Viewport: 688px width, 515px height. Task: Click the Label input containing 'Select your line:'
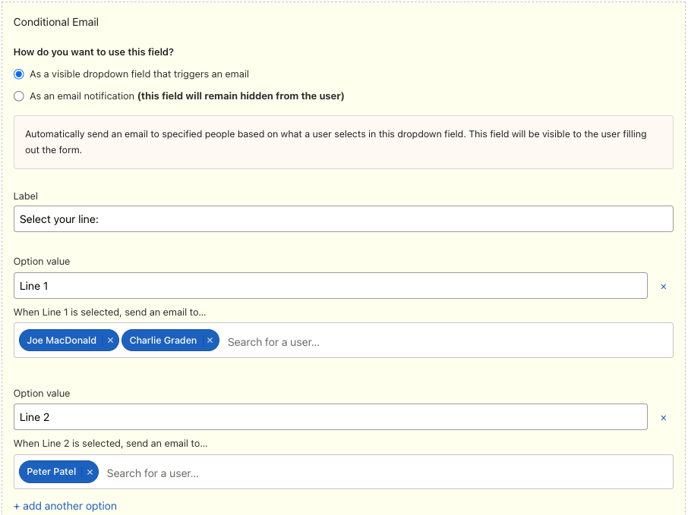click(x=344, y=219)
